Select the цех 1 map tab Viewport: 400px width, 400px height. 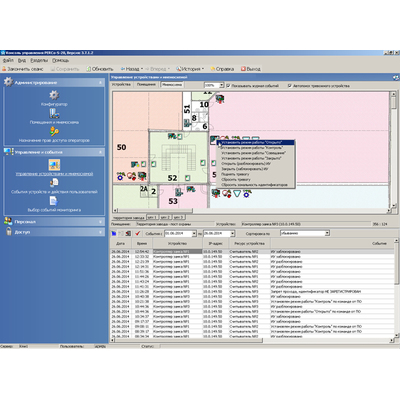click(x=153, y=217)
